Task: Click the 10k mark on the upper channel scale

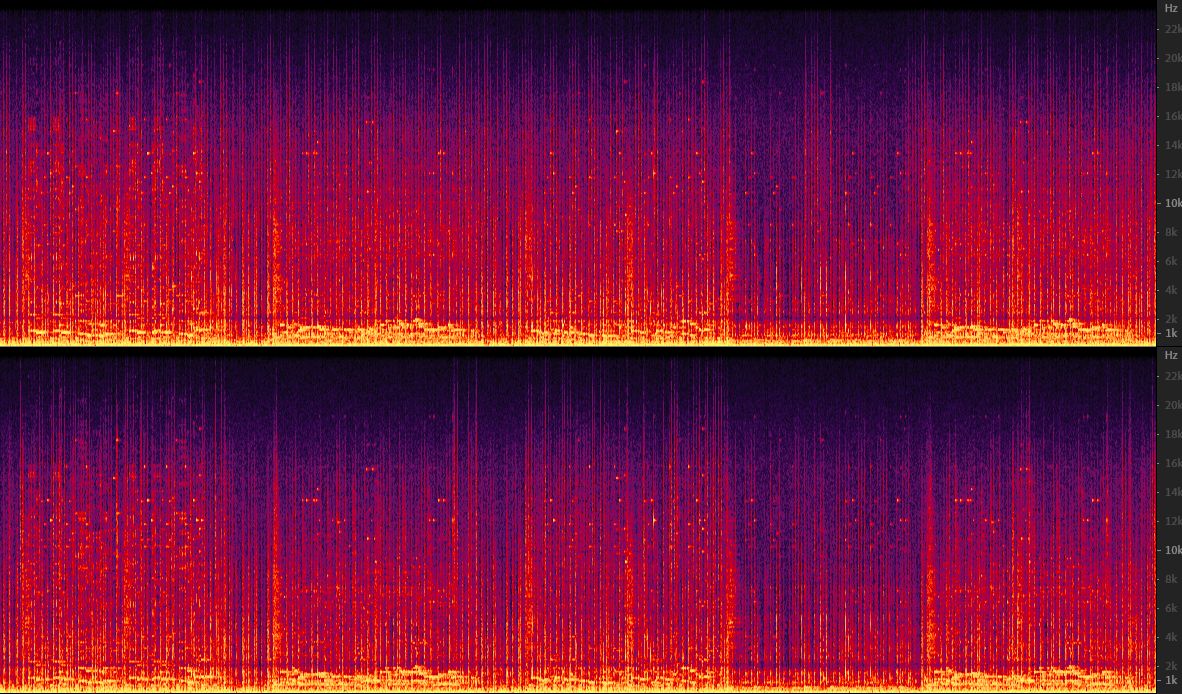Action: [x=1172, y=203]
